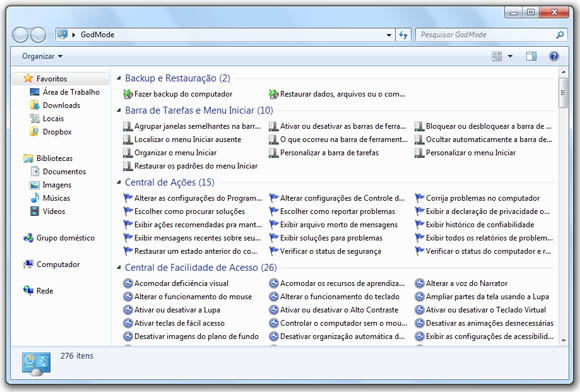Open 'Desativar as animações desnecessárias'
Viewport: 580px width, 392px height.
coord(484,323)
